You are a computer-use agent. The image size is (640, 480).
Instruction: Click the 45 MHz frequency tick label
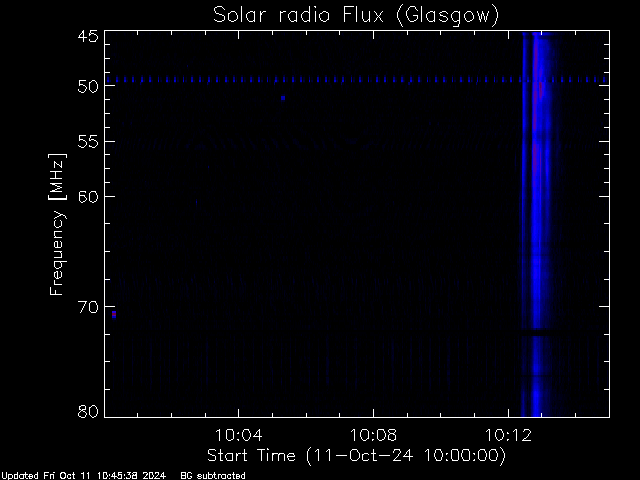88,36
